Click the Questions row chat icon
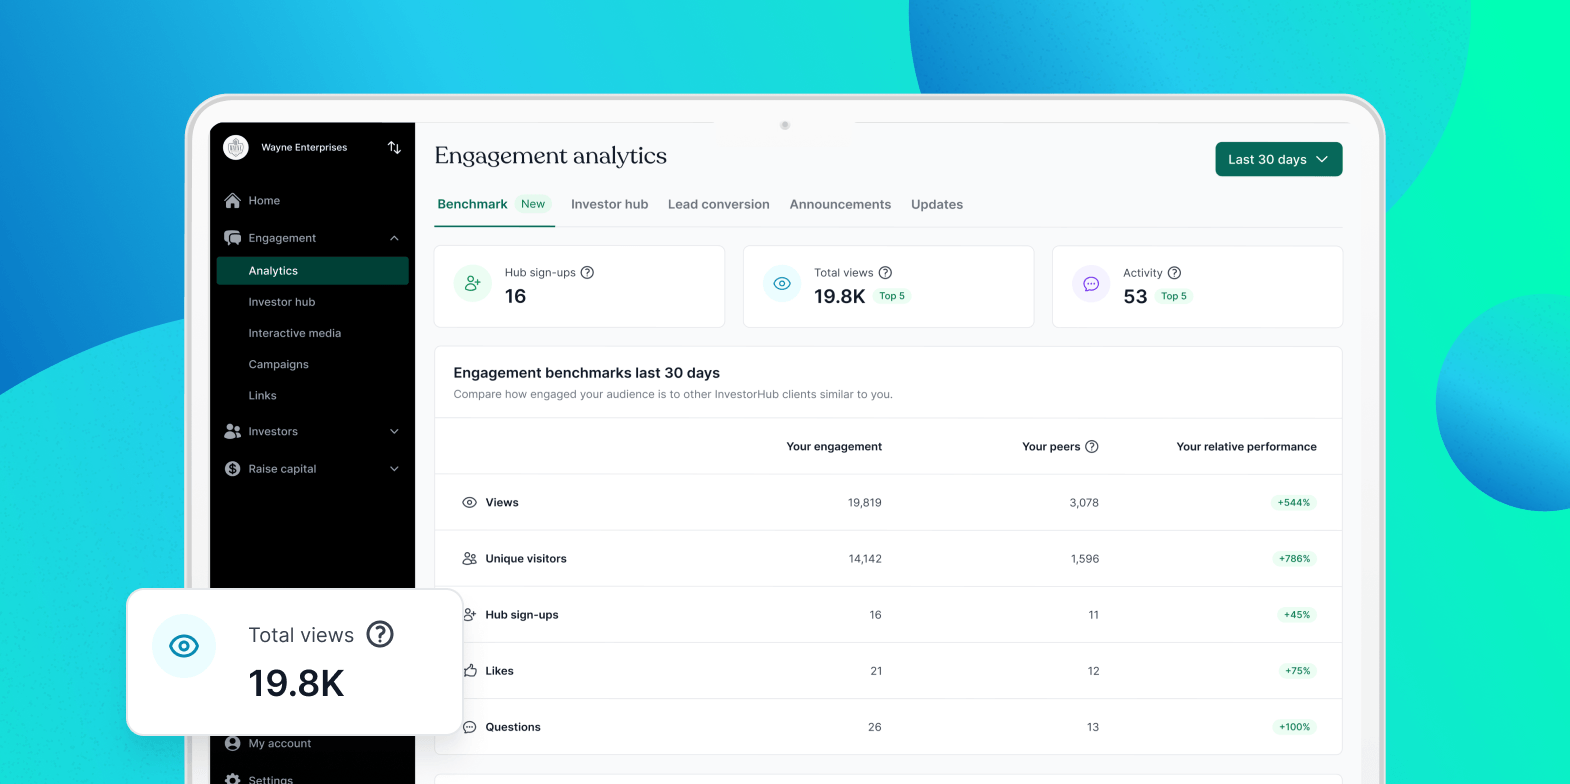This screenshot has width=1570, height=784. [469, 727]
